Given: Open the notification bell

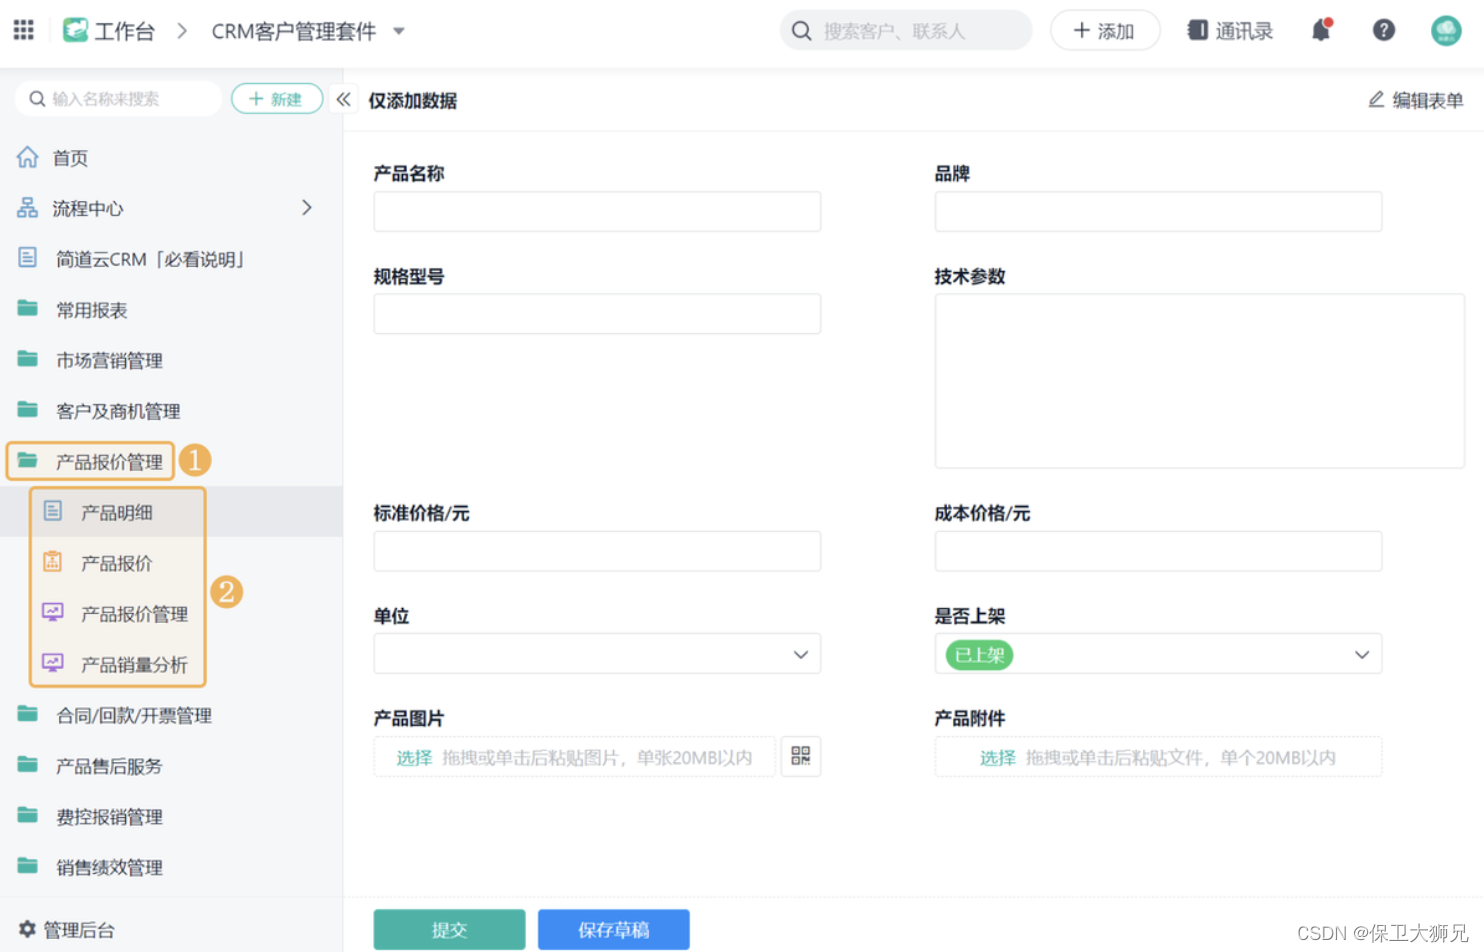Looking at the screenshot, I should [x=1321, y=30].
